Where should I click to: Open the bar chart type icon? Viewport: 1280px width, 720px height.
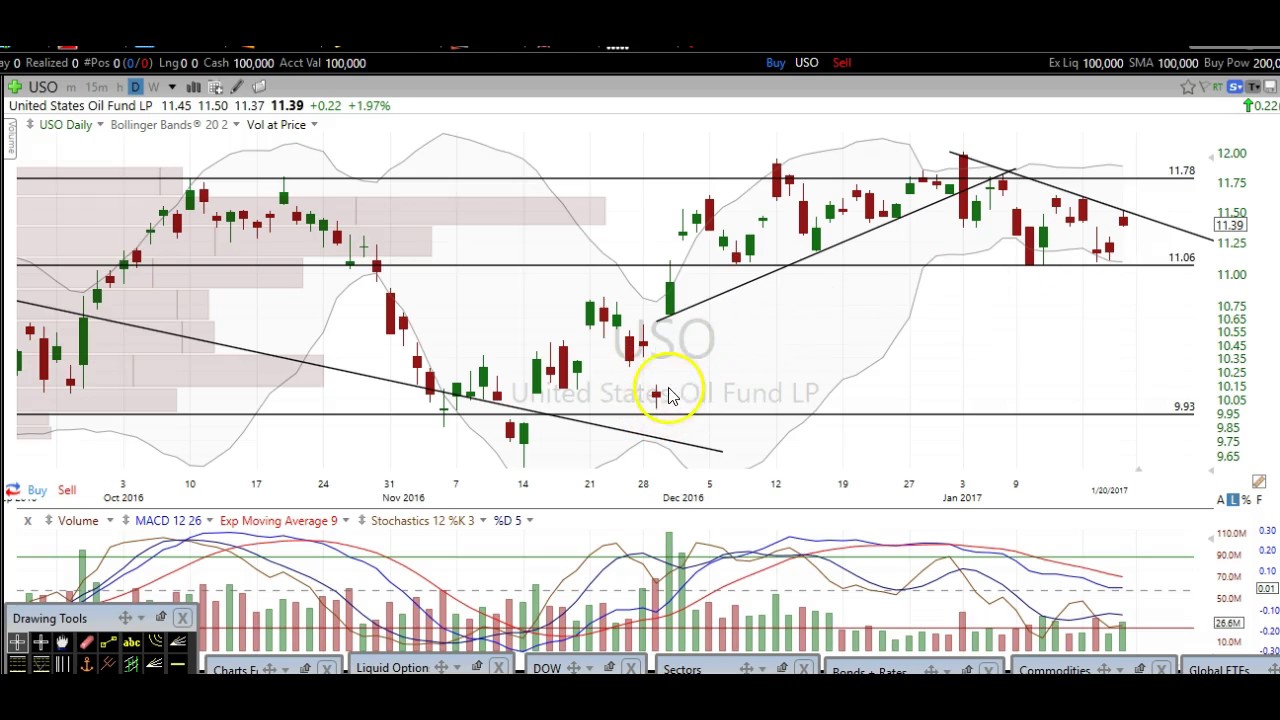click(x=193, y=87)
